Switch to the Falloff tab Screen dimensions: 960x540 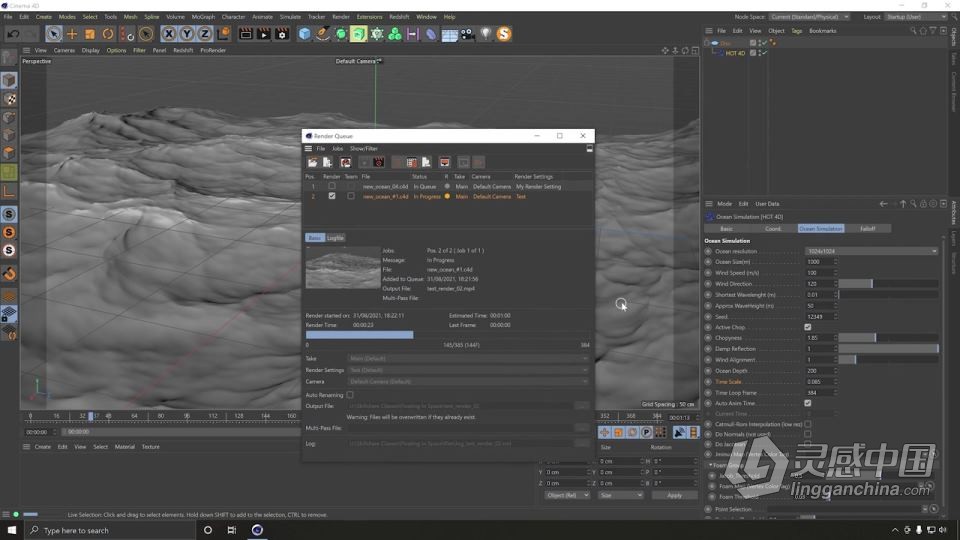click(868, 228)
